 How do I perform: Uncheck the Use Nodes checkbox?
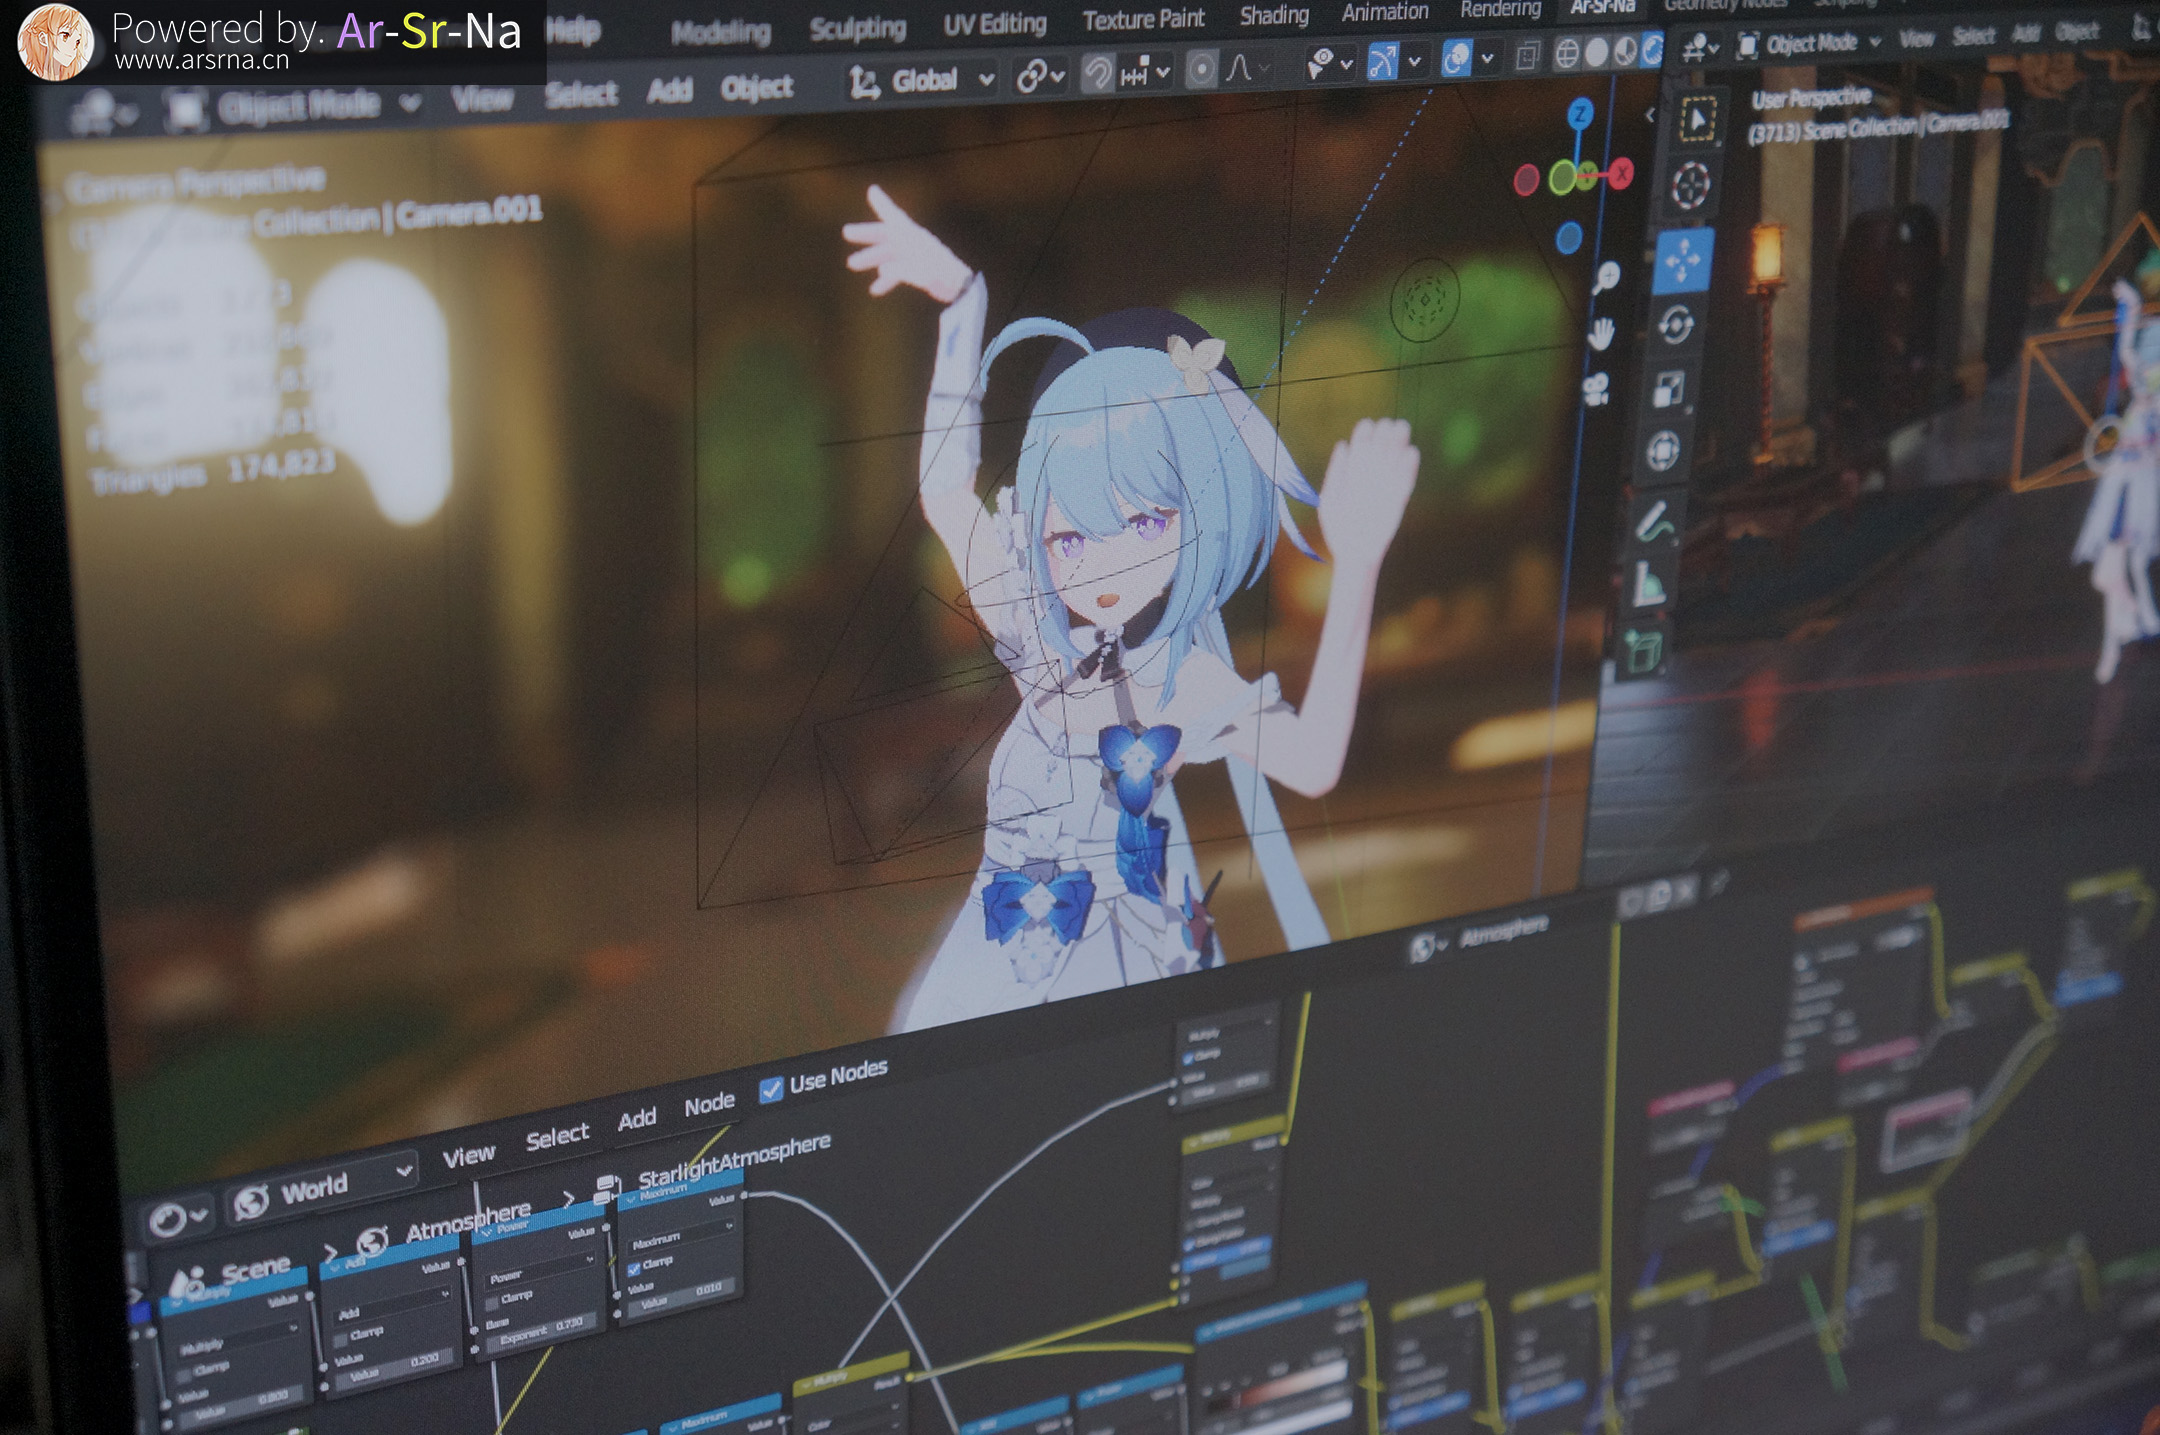771,1089
